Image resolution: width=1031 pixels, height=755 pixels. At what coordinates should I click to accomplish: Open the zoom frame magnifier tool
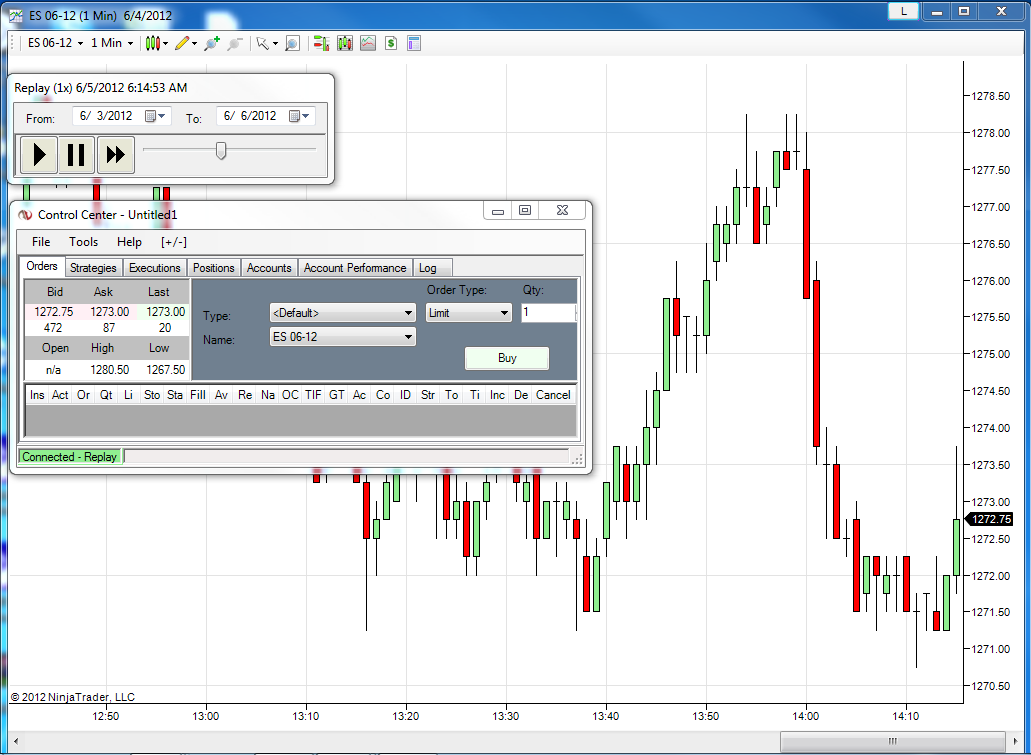[293, 43]
